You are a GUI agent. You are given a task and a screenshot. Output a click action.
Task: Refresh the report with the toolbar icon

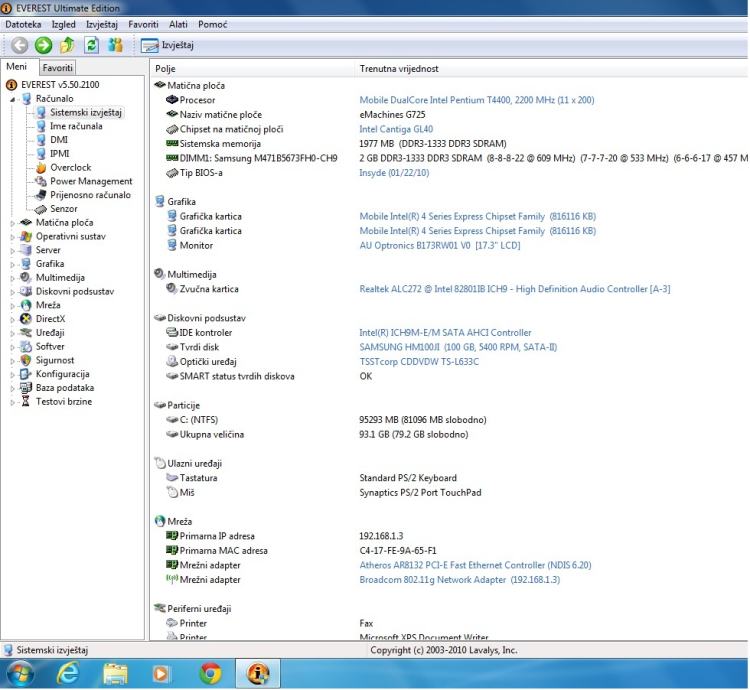tap(91, 45)
